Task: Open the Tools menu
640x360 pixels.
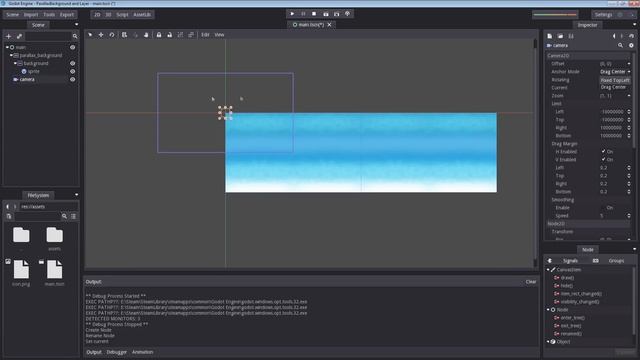Action: [49, 15]
